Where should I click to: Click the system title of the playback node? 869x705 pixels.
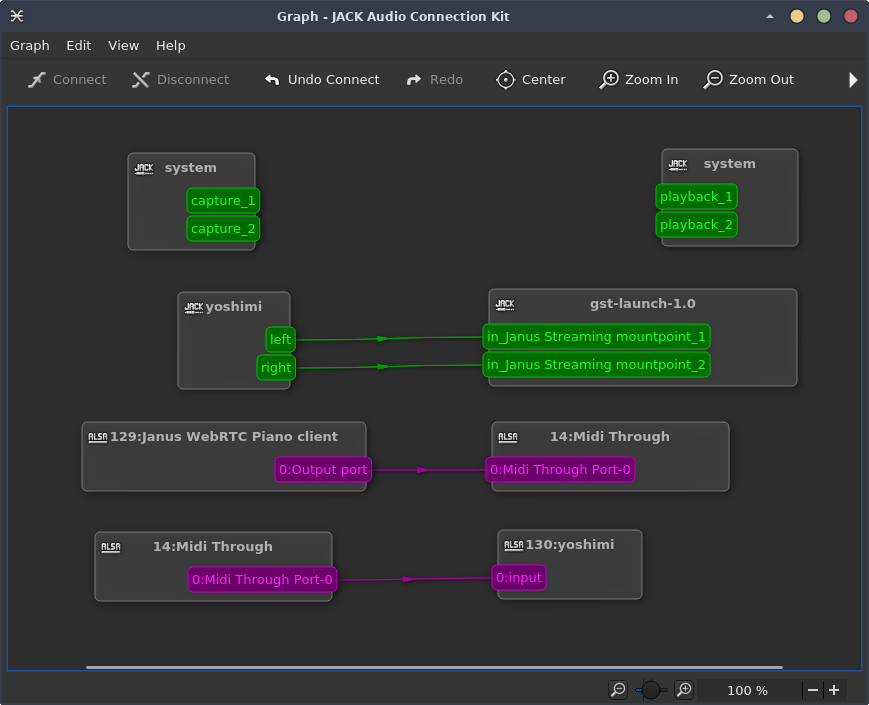coord(729,164)
